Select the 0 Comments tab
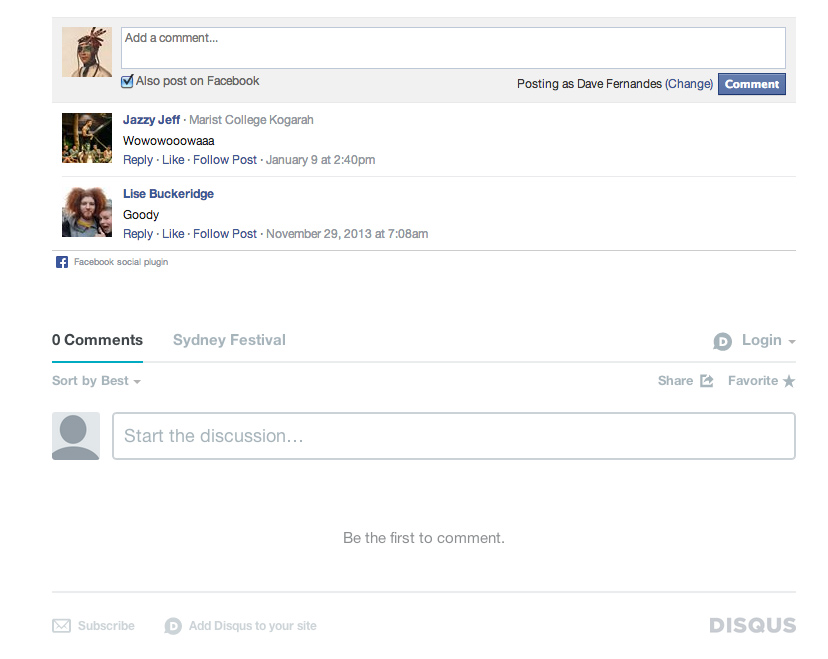828x659 pixels. (97, 340)
